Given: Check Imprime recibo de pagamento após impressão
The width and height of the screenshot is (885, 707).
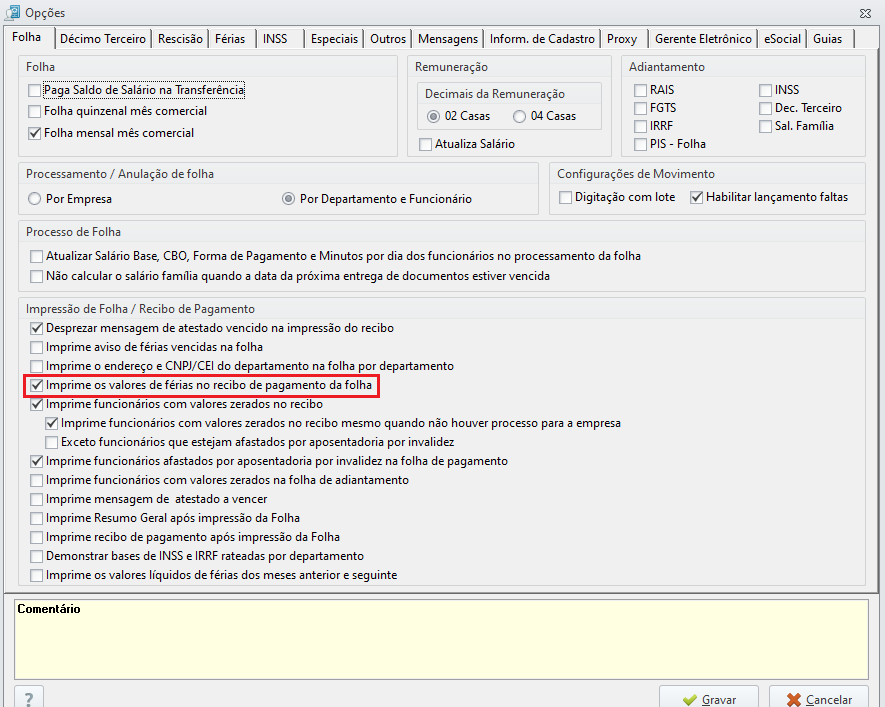Looking at the screenshot, I should click(x=37, y=537).
